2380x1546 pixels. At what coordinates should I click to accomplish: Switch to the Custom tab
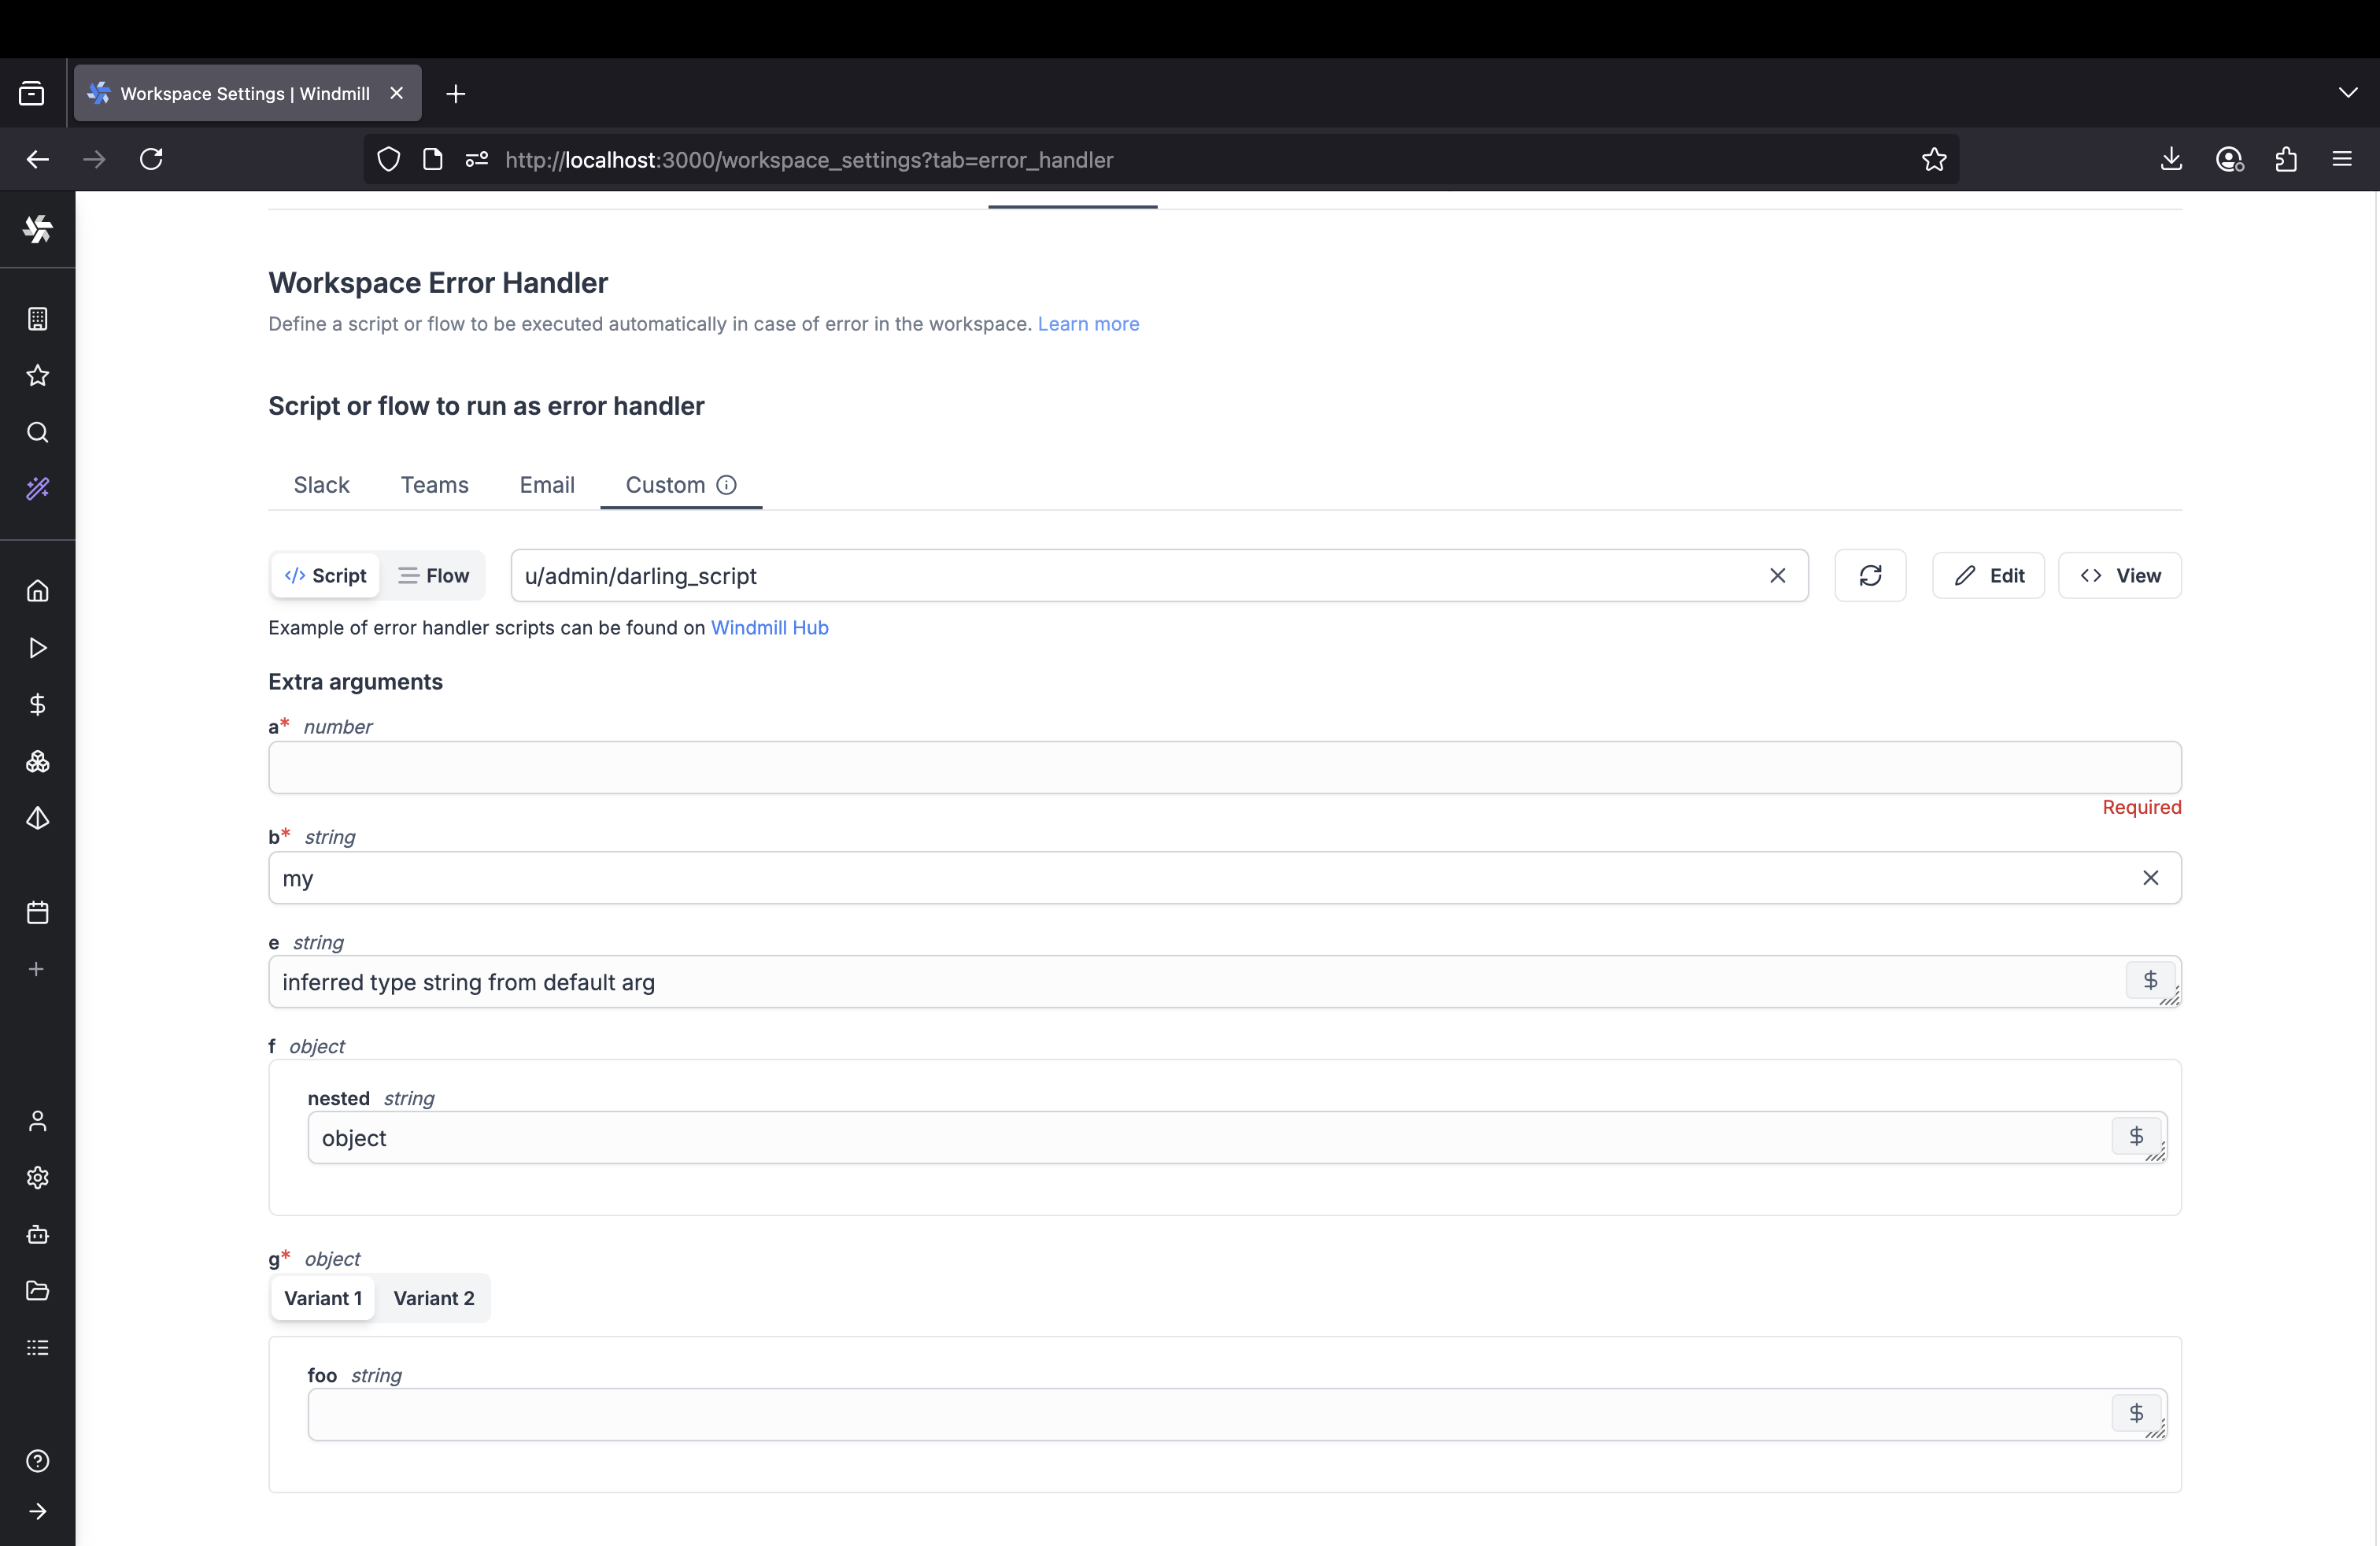(664, 485)
